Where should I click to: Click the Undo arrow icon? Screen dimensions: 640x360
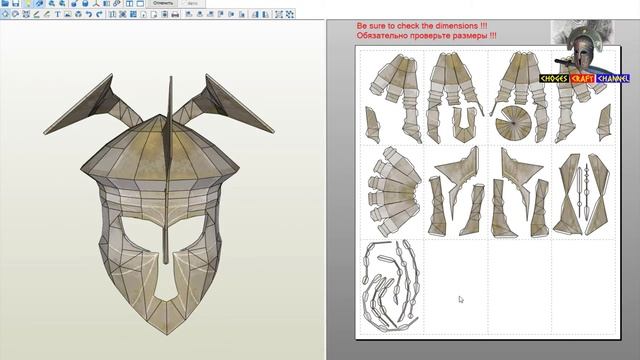(x=89, y=14)
